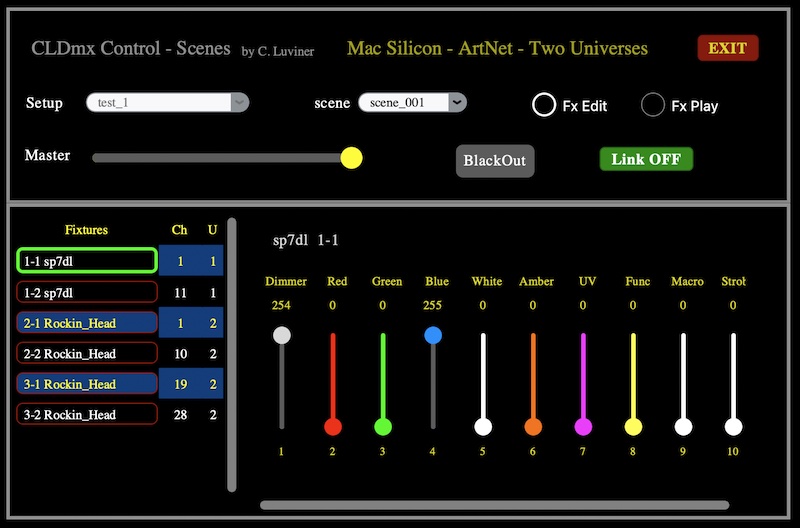
Task: Select fixture 1-1 sp7dl
Action: 87,261
